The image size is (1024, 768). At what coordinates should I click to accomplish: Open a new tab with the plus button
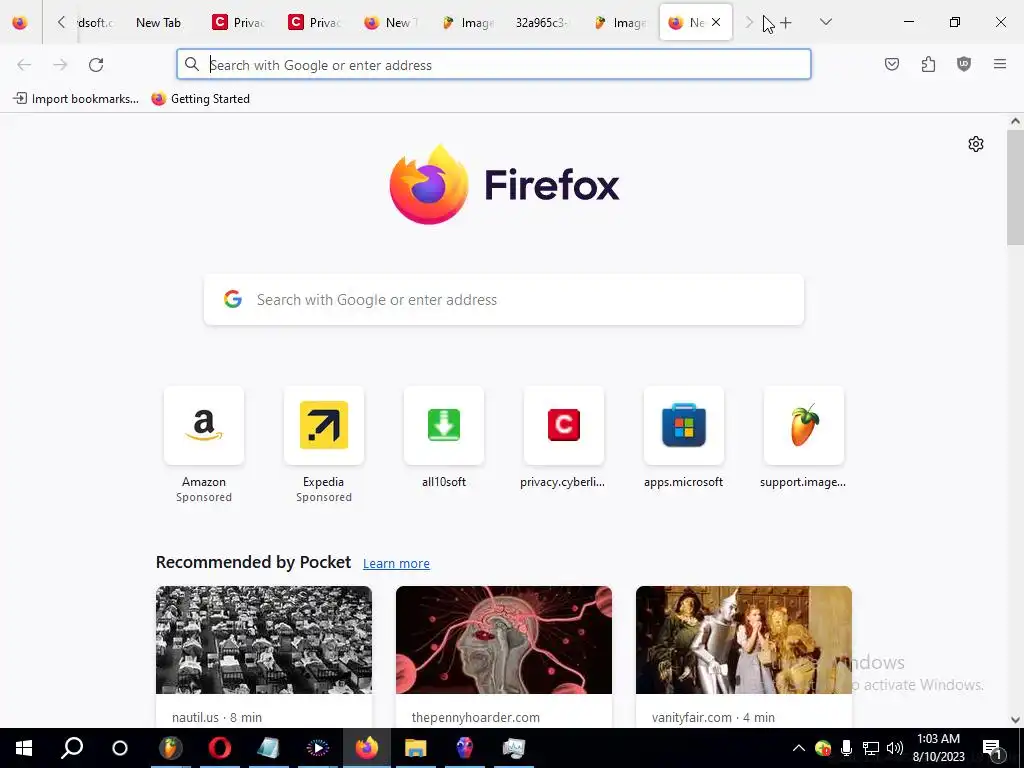(x=786, y=23)
